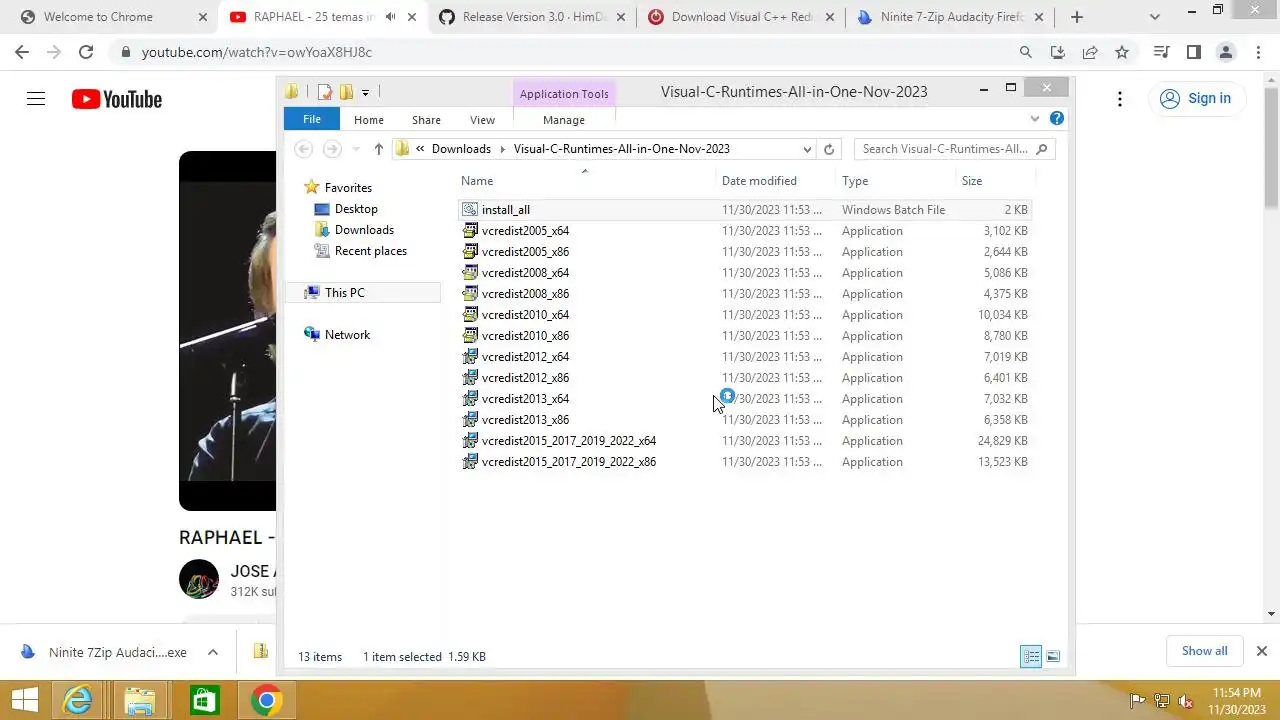
Task: Open recent locations dropdown arrow
Action: click(356, 149)
